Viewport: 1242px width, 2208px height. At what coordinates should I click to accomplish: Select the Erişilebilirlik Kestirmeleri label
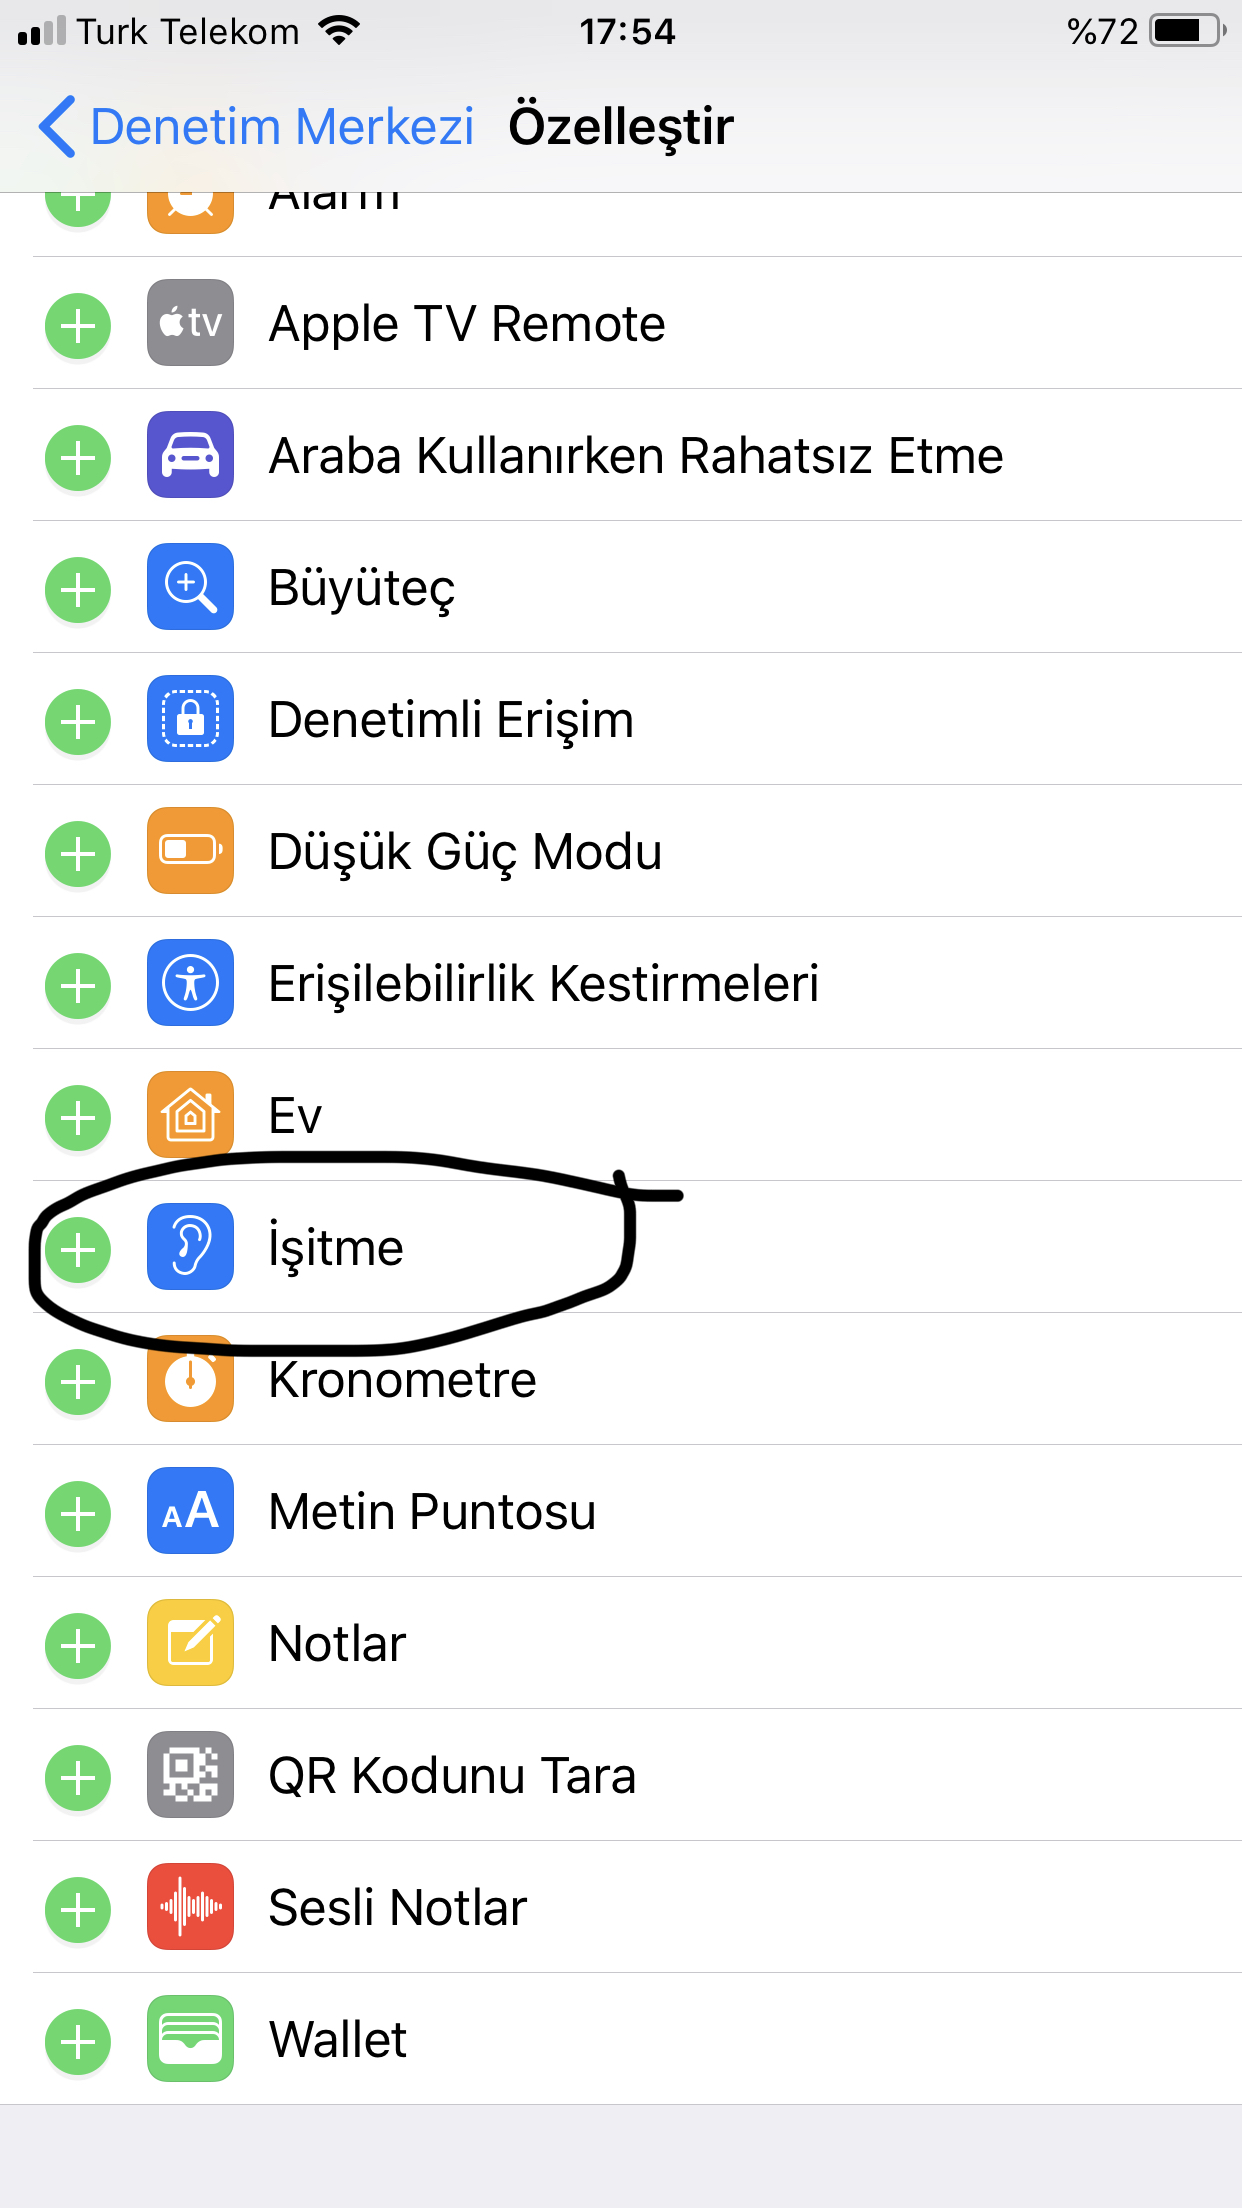(x=544, y=984)
